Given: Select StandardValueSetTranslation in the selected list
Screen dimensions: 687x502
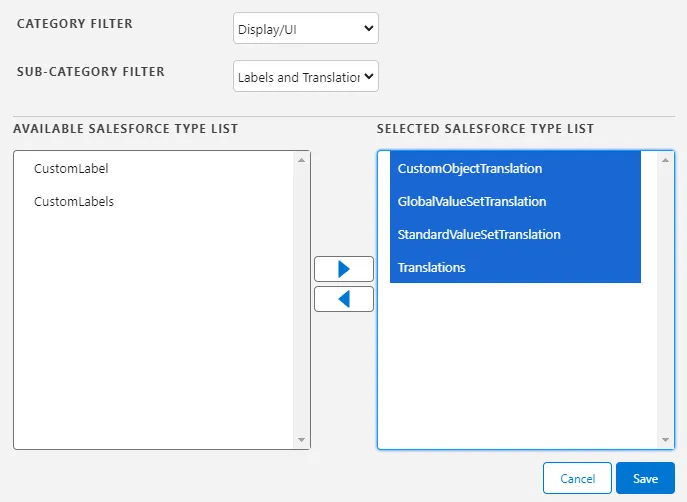Looking at the screenshot, I should pos(515,234).
